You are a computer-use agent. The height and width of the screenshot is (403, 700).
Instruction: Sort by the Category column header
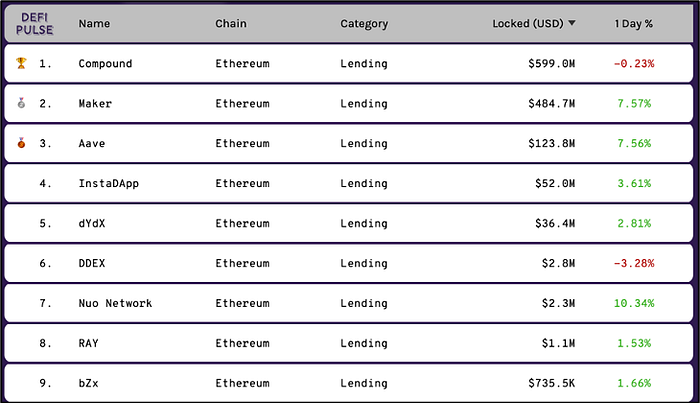[x=364, y=24]
